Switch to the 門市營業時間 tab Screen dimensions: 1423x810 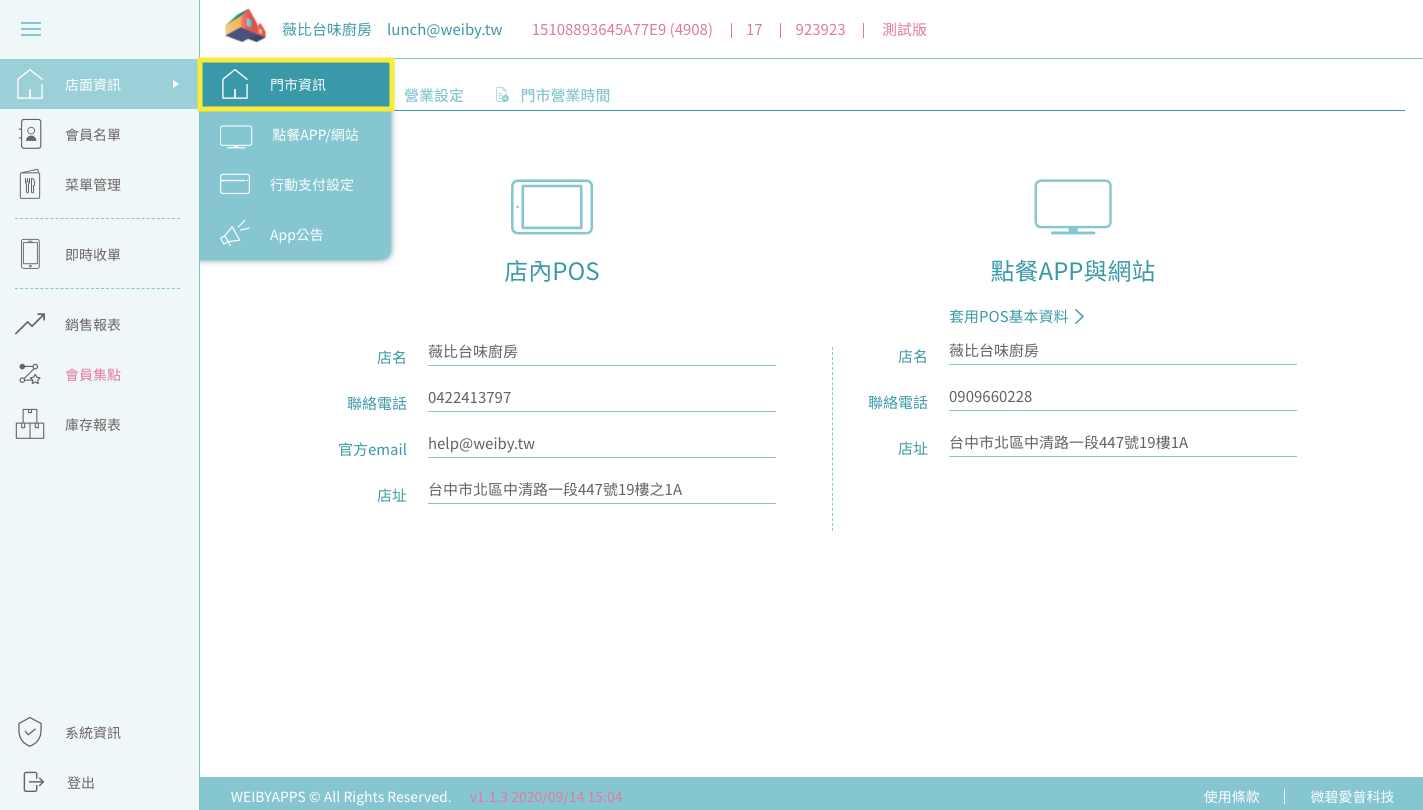tap(564, 95)
